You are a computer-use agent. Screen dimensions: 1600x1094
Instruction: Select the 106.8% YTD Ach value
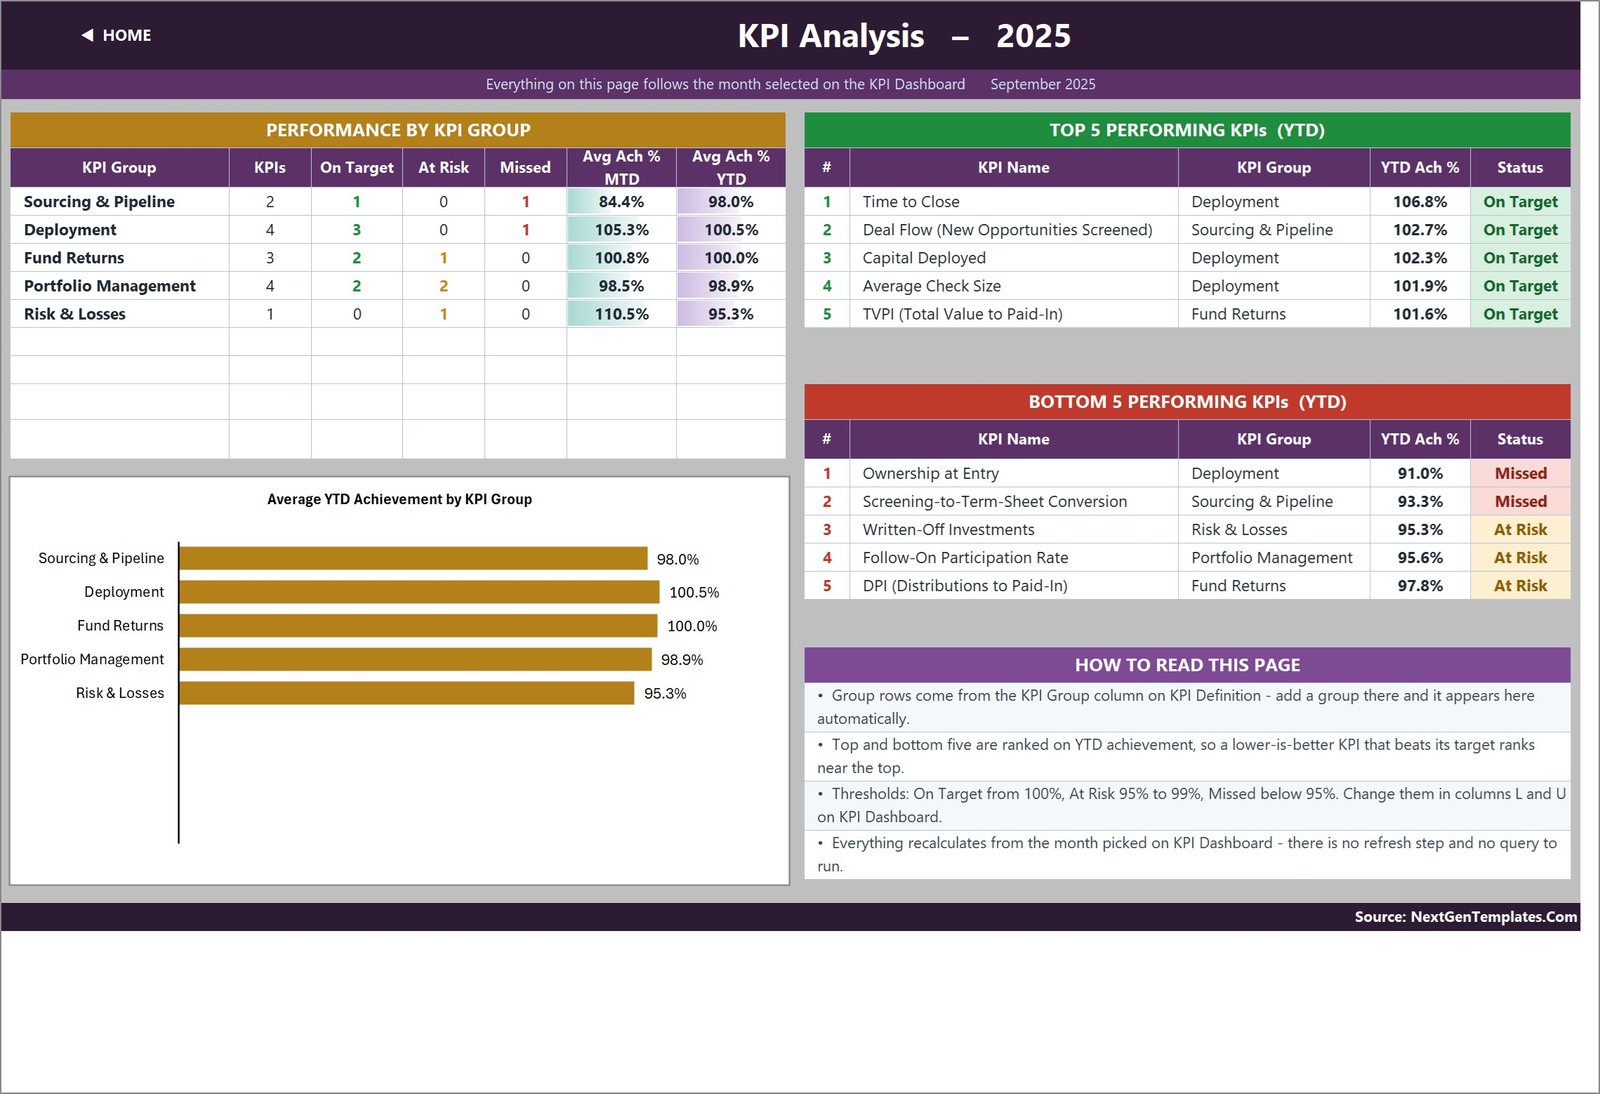click(1420, 202)
